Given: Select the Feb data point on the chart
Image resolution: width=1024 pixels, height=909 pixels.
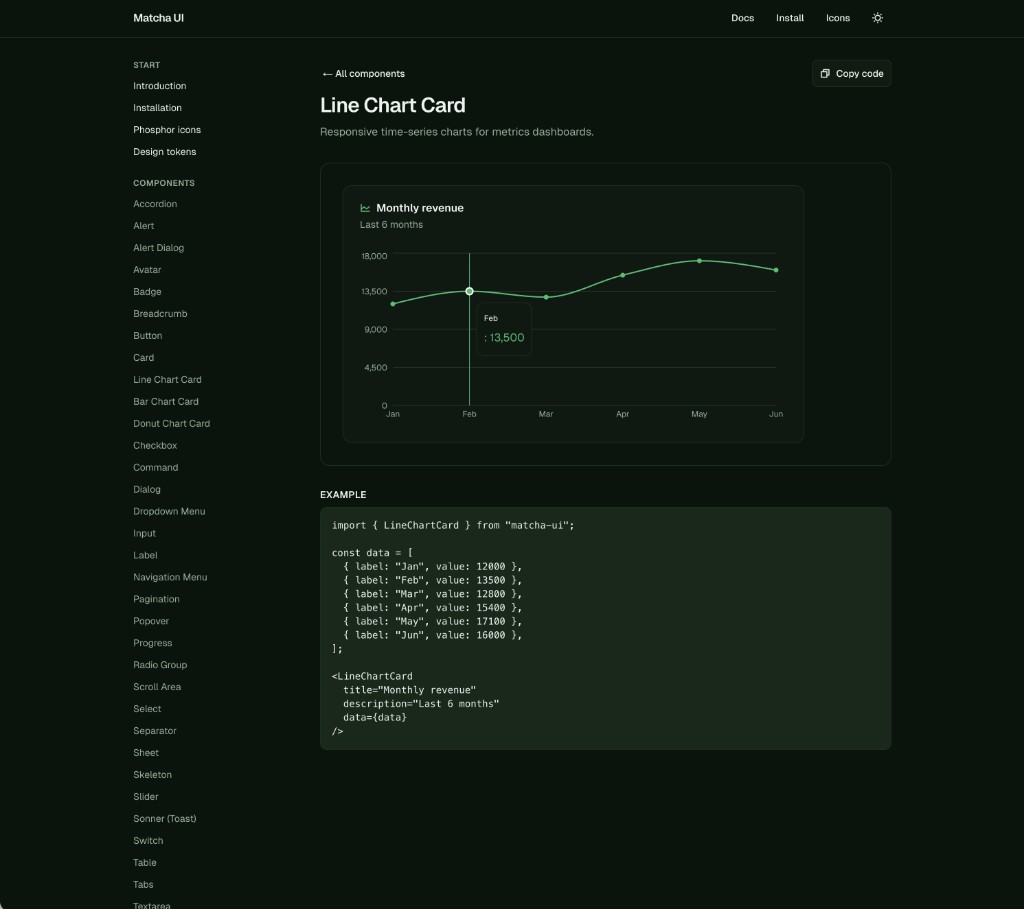Looking at the screenshot, I should click(469, 292).
